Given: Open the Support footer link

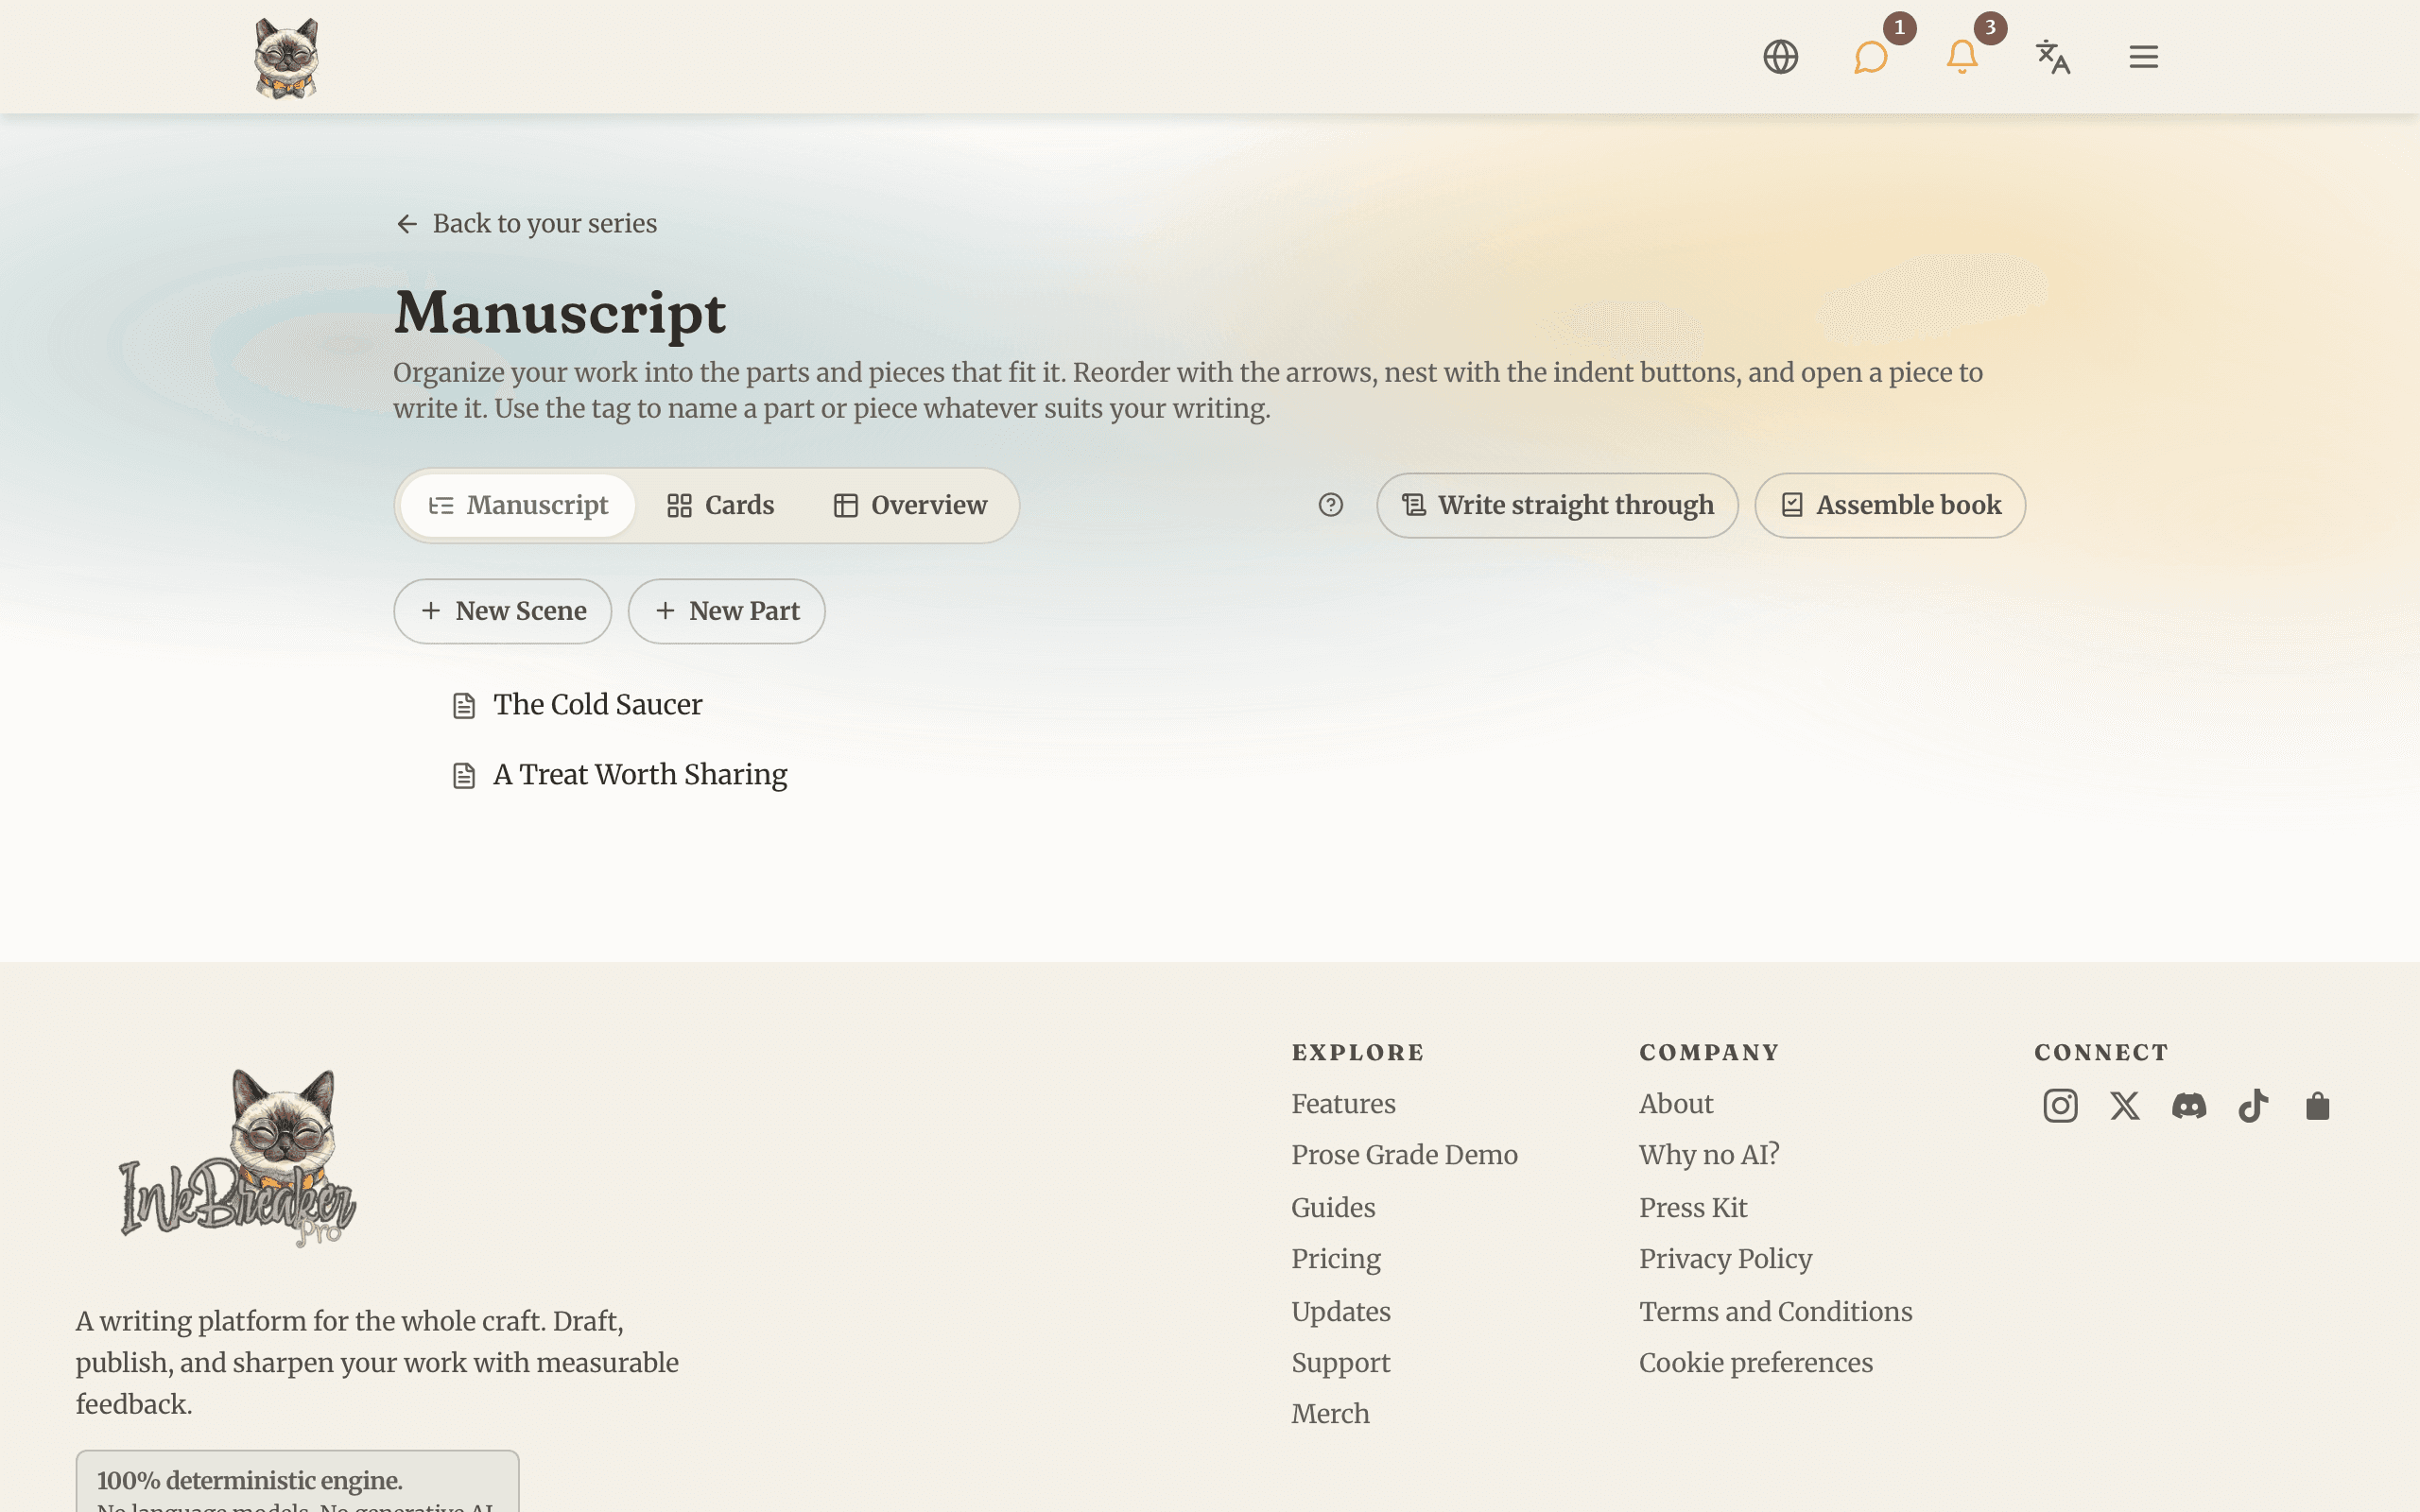Looking at the screenshot, I should pyautogui.click(x=1341, y=1363).
